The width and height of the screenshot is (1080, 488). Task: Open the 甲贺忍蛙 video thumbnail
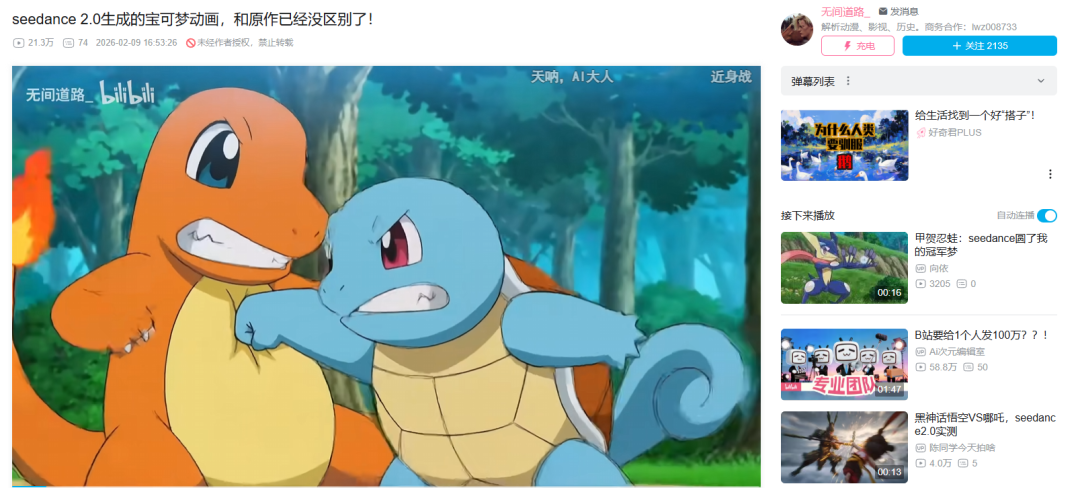pos(844,268)
